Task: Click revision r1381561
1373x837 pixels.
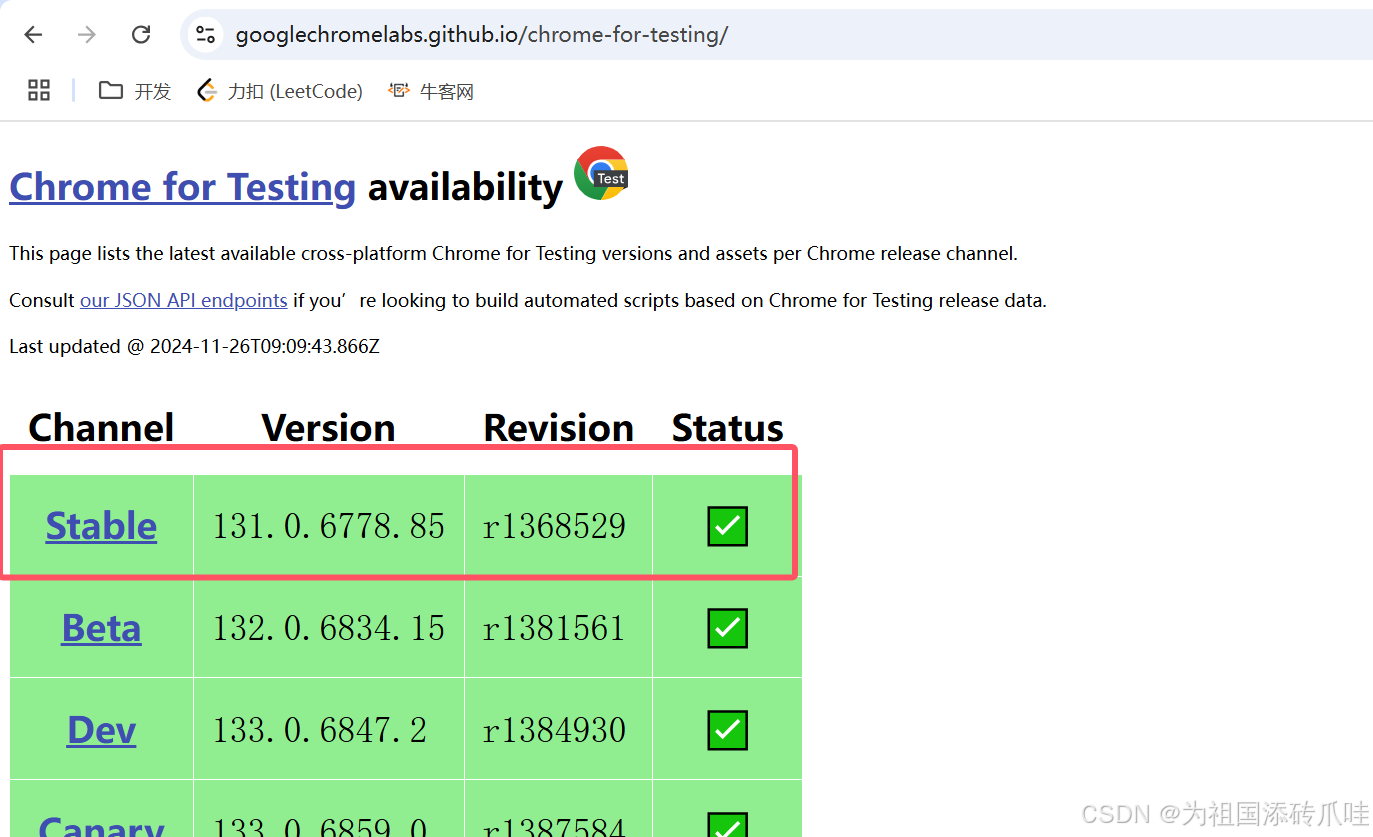Action: click(554, 628)
